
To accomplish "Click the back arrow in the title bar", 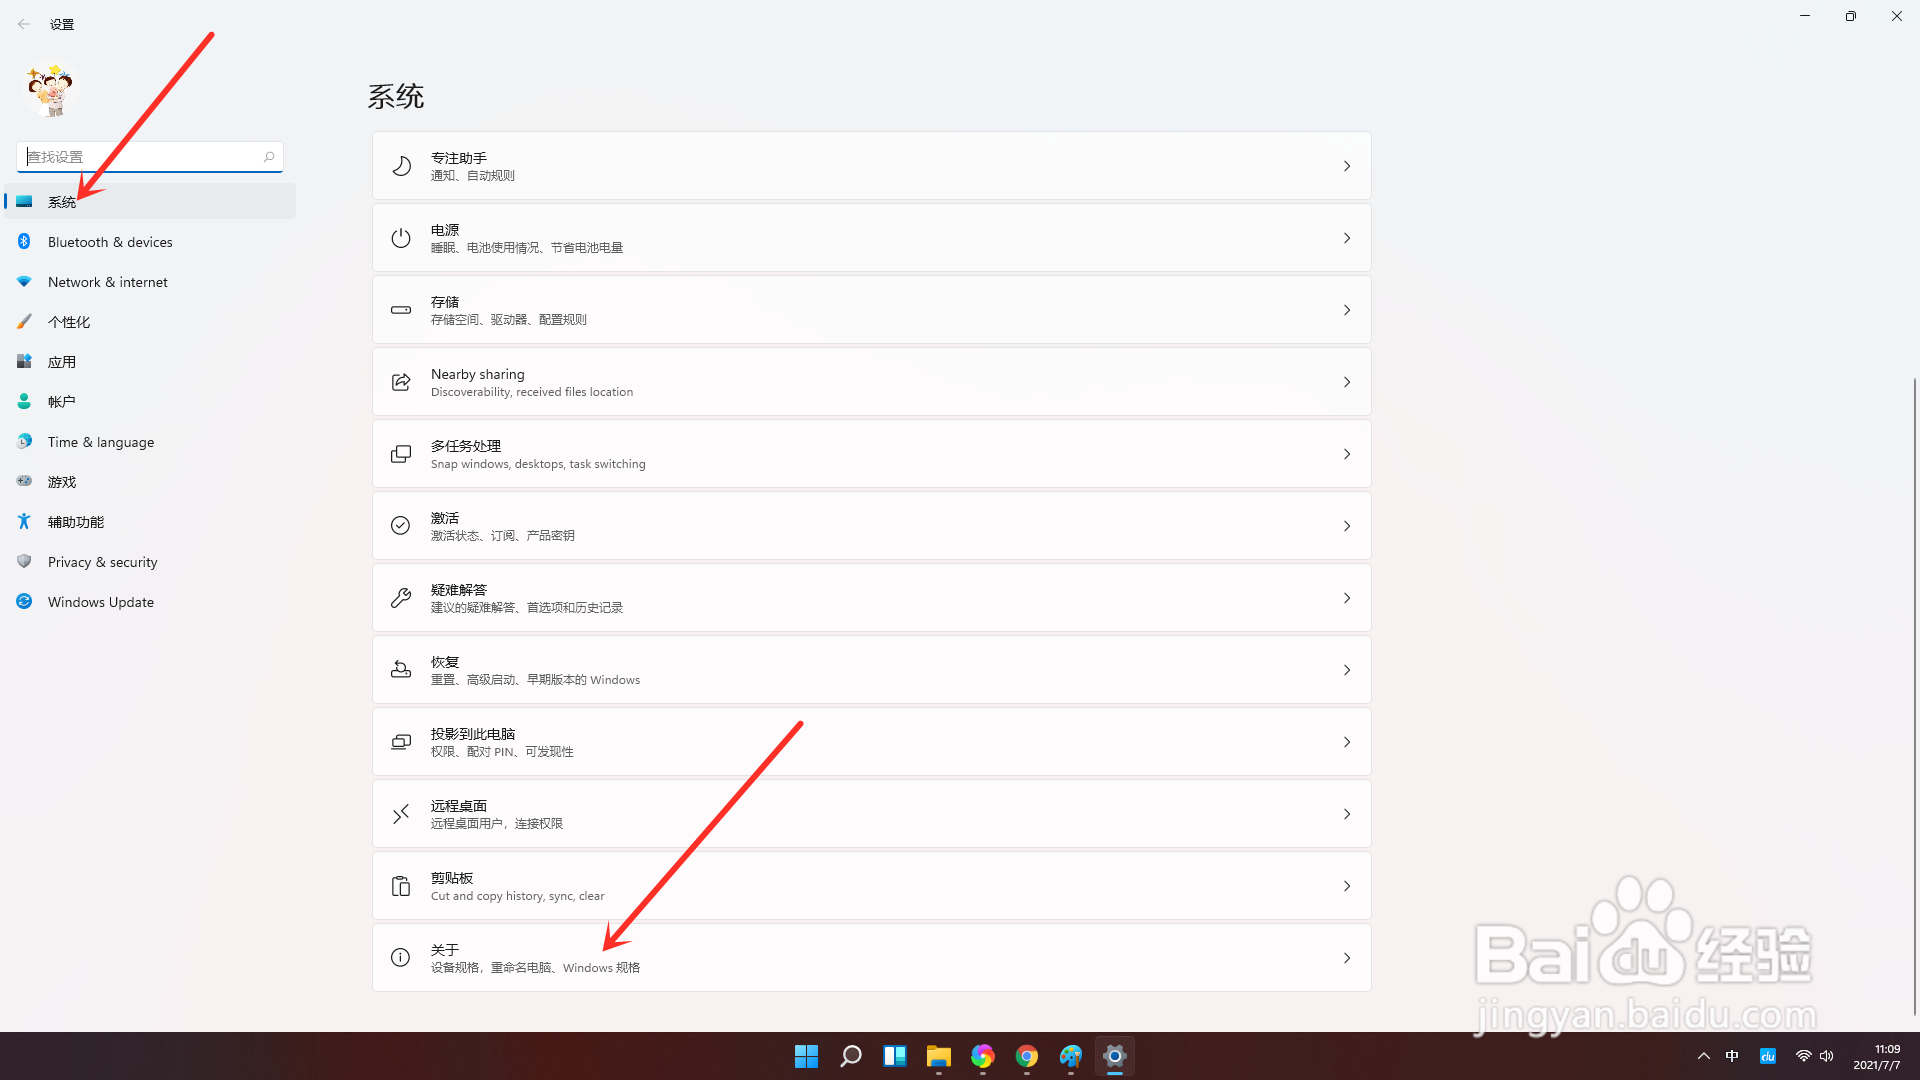I will point(24,24).
